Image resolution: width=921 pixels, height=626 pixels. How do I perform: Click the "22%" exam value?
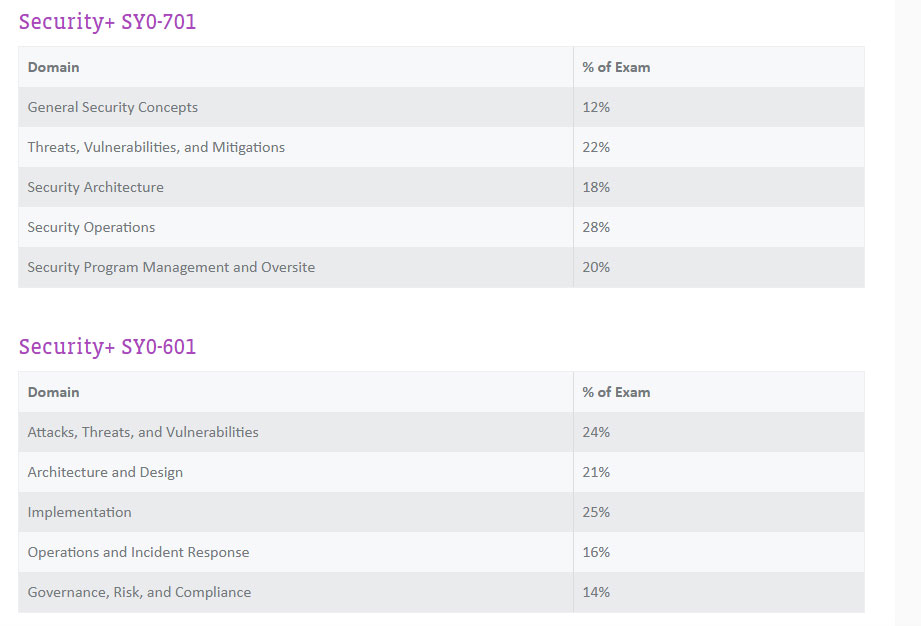click(x=596, y=147)
